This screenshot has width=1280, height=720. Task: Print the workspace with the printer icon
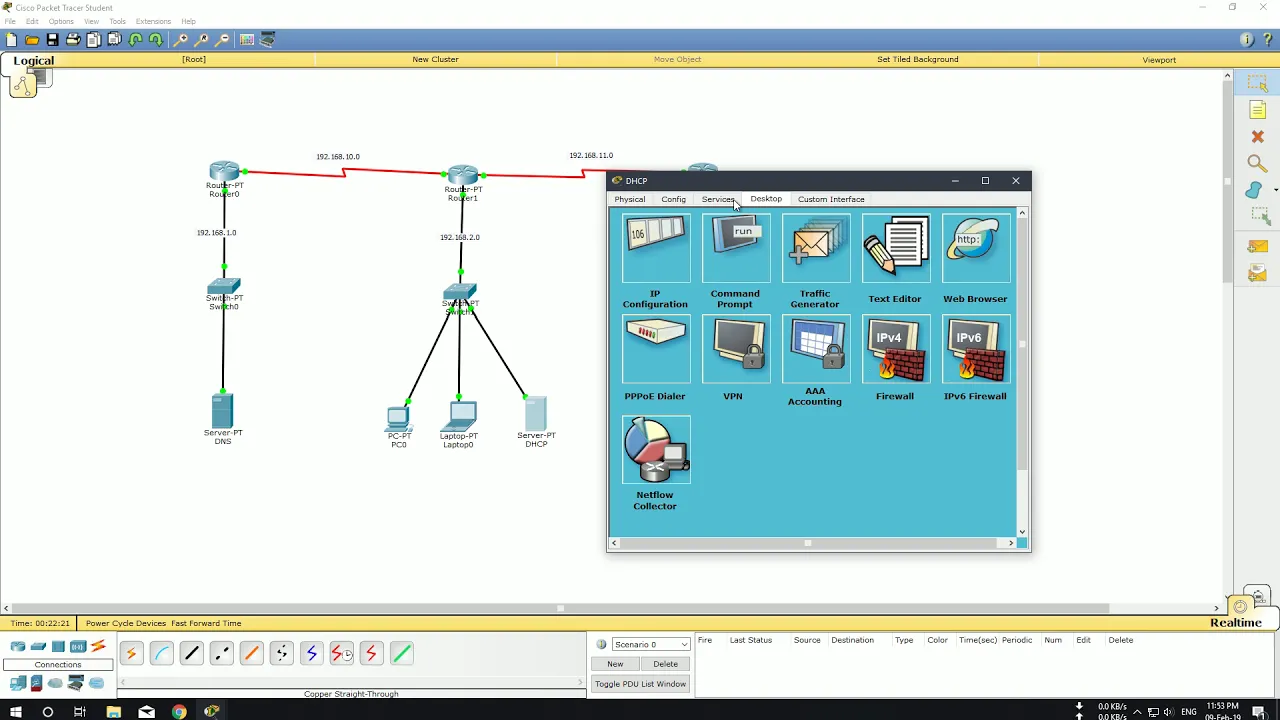coord(73,40)
